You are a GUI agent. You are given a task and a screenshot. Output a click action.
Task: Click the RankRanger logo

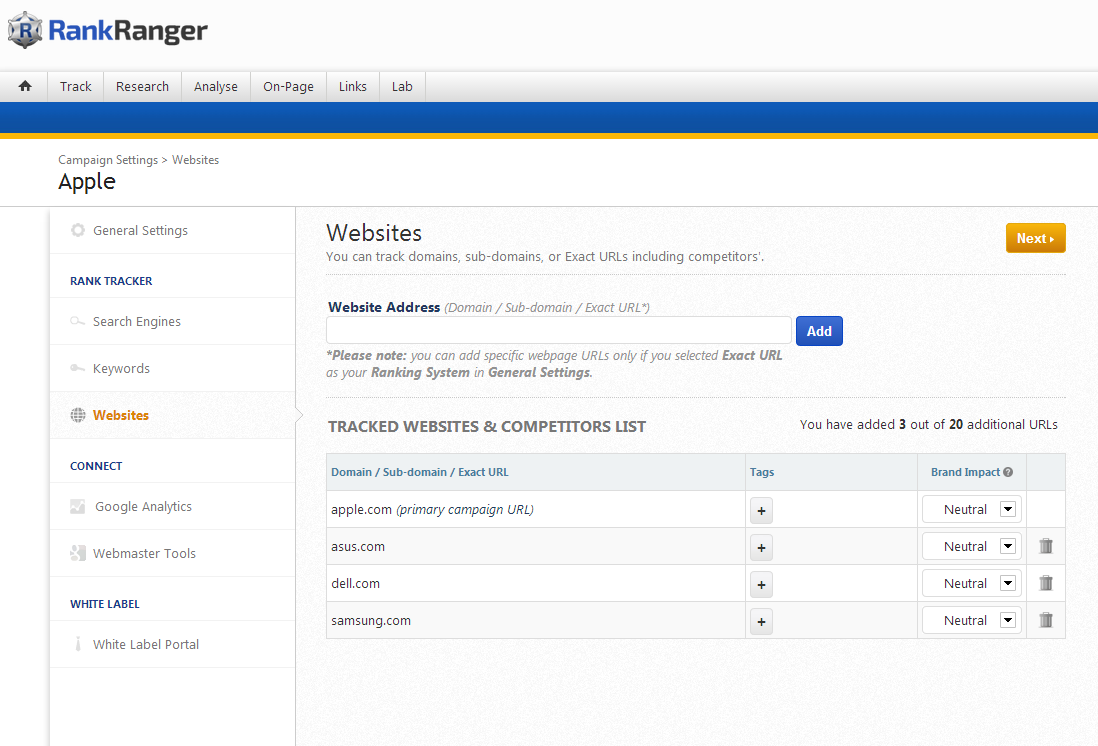coord(108,31)
